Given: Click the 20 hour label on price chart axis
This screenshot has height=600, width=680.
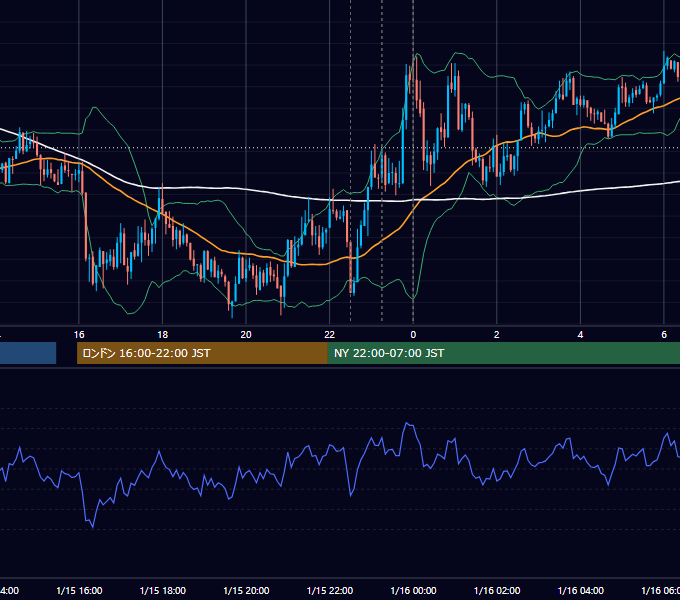Looking at the screenshot, I should (246, 334).
